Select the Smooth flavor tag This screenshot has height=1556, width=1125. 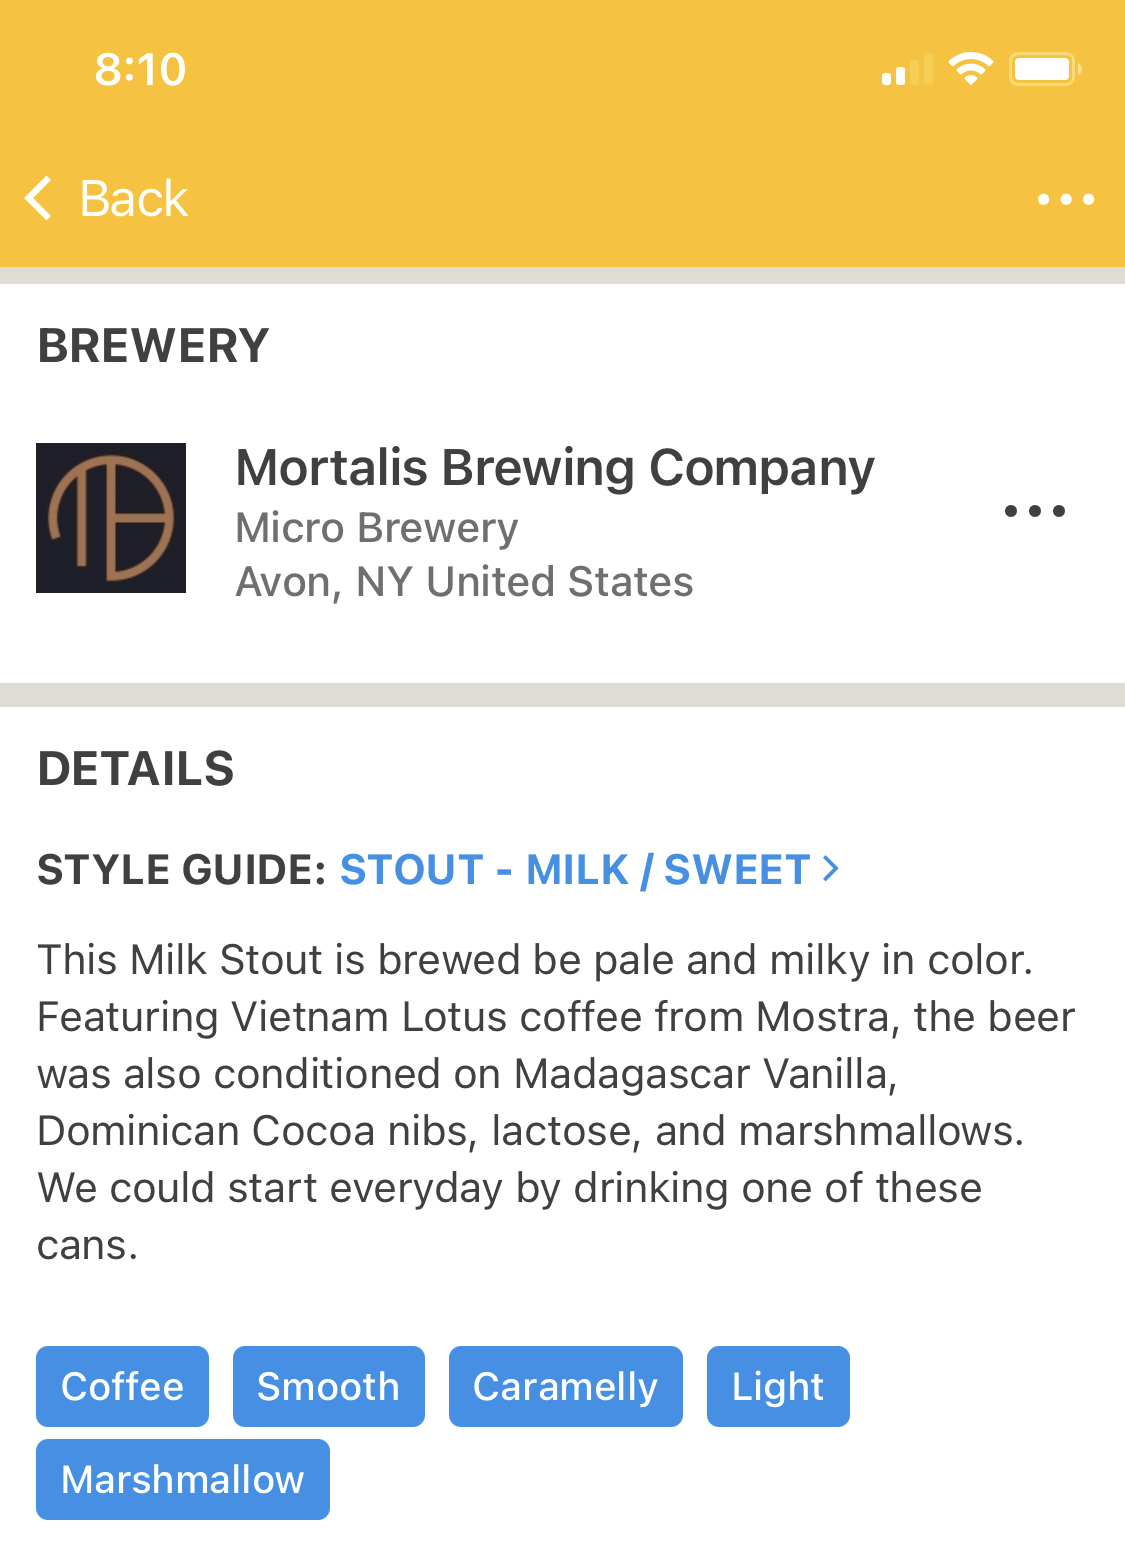click(329, 1386)
